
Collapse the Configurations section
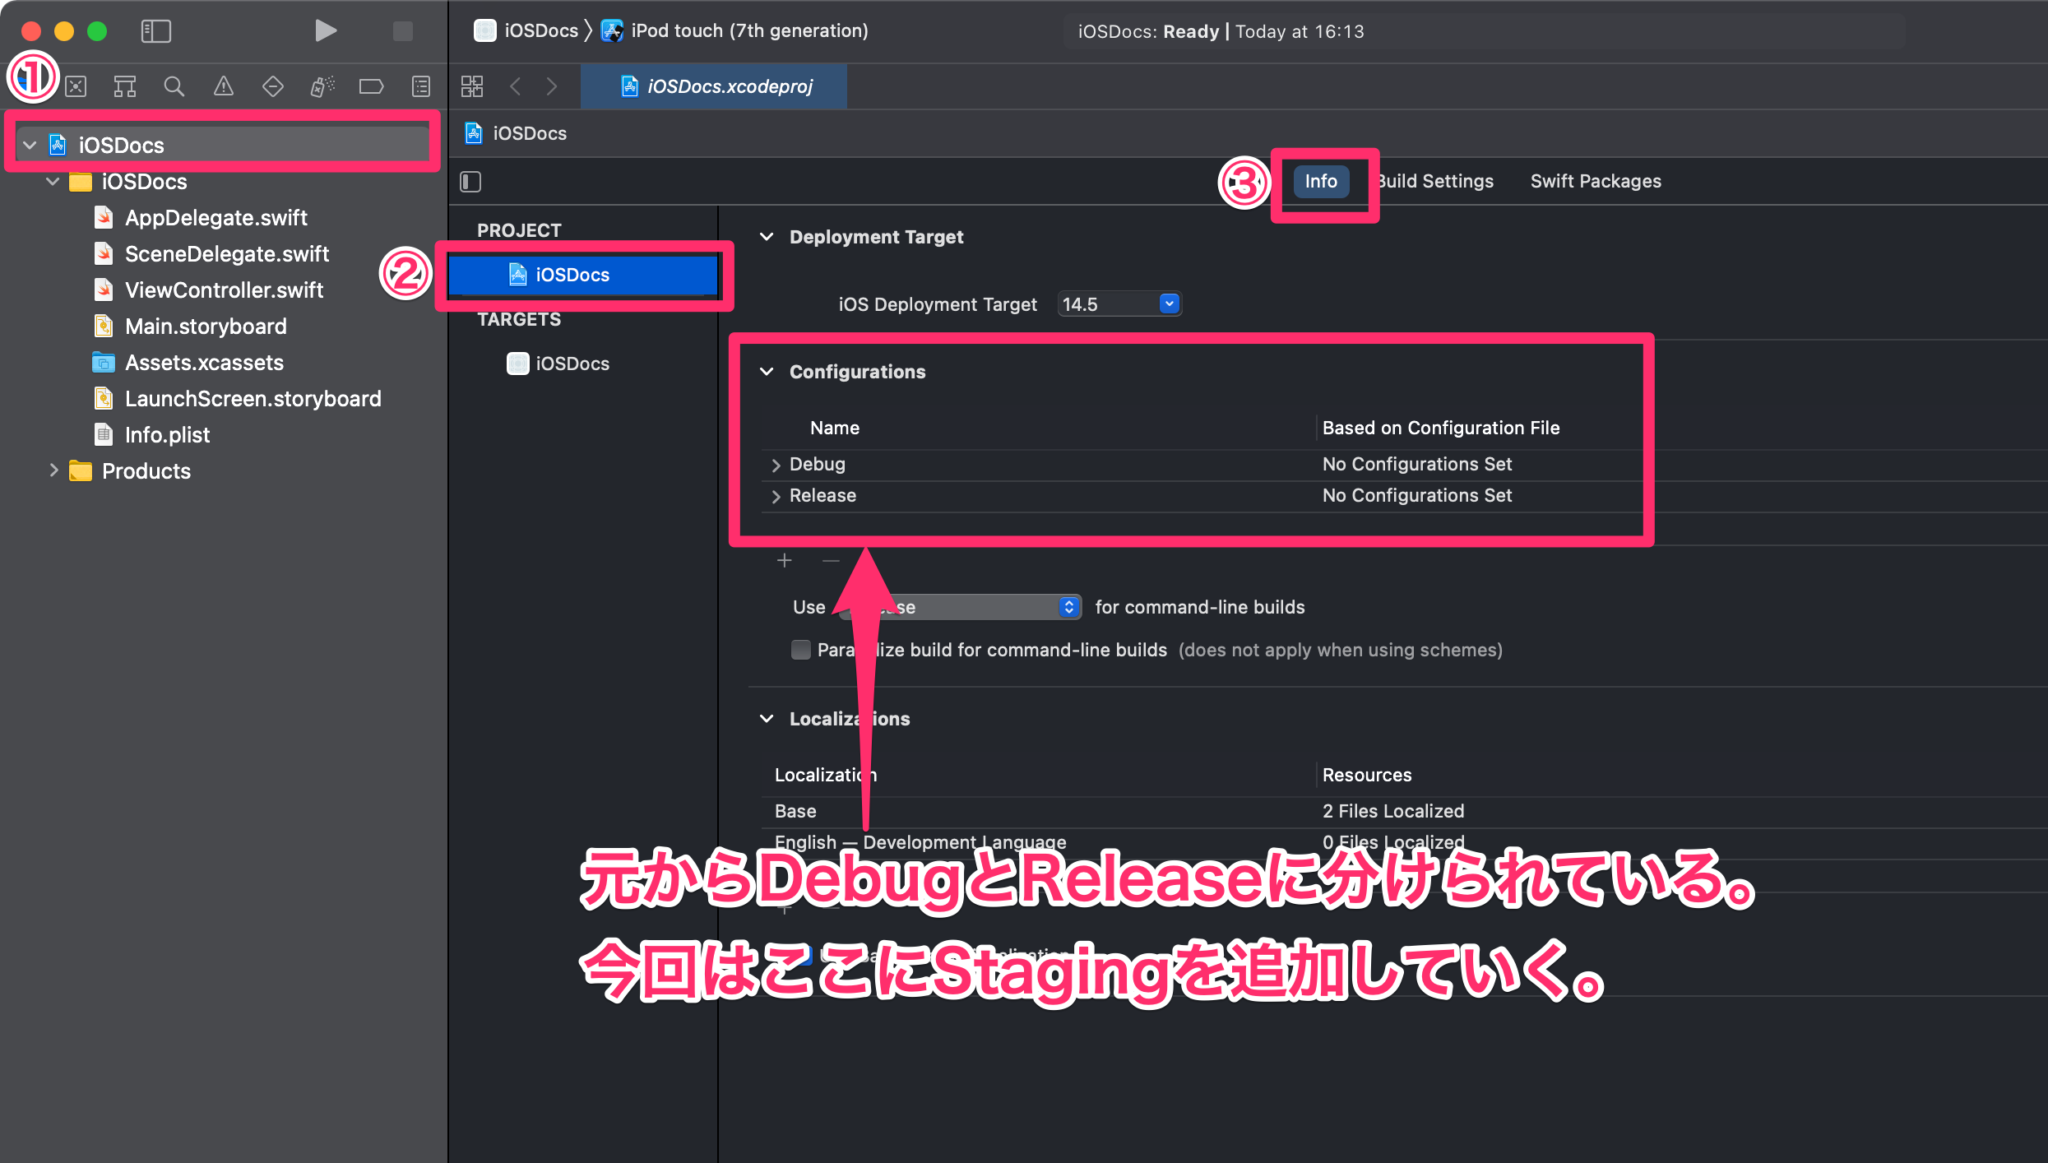click(766, 371)
